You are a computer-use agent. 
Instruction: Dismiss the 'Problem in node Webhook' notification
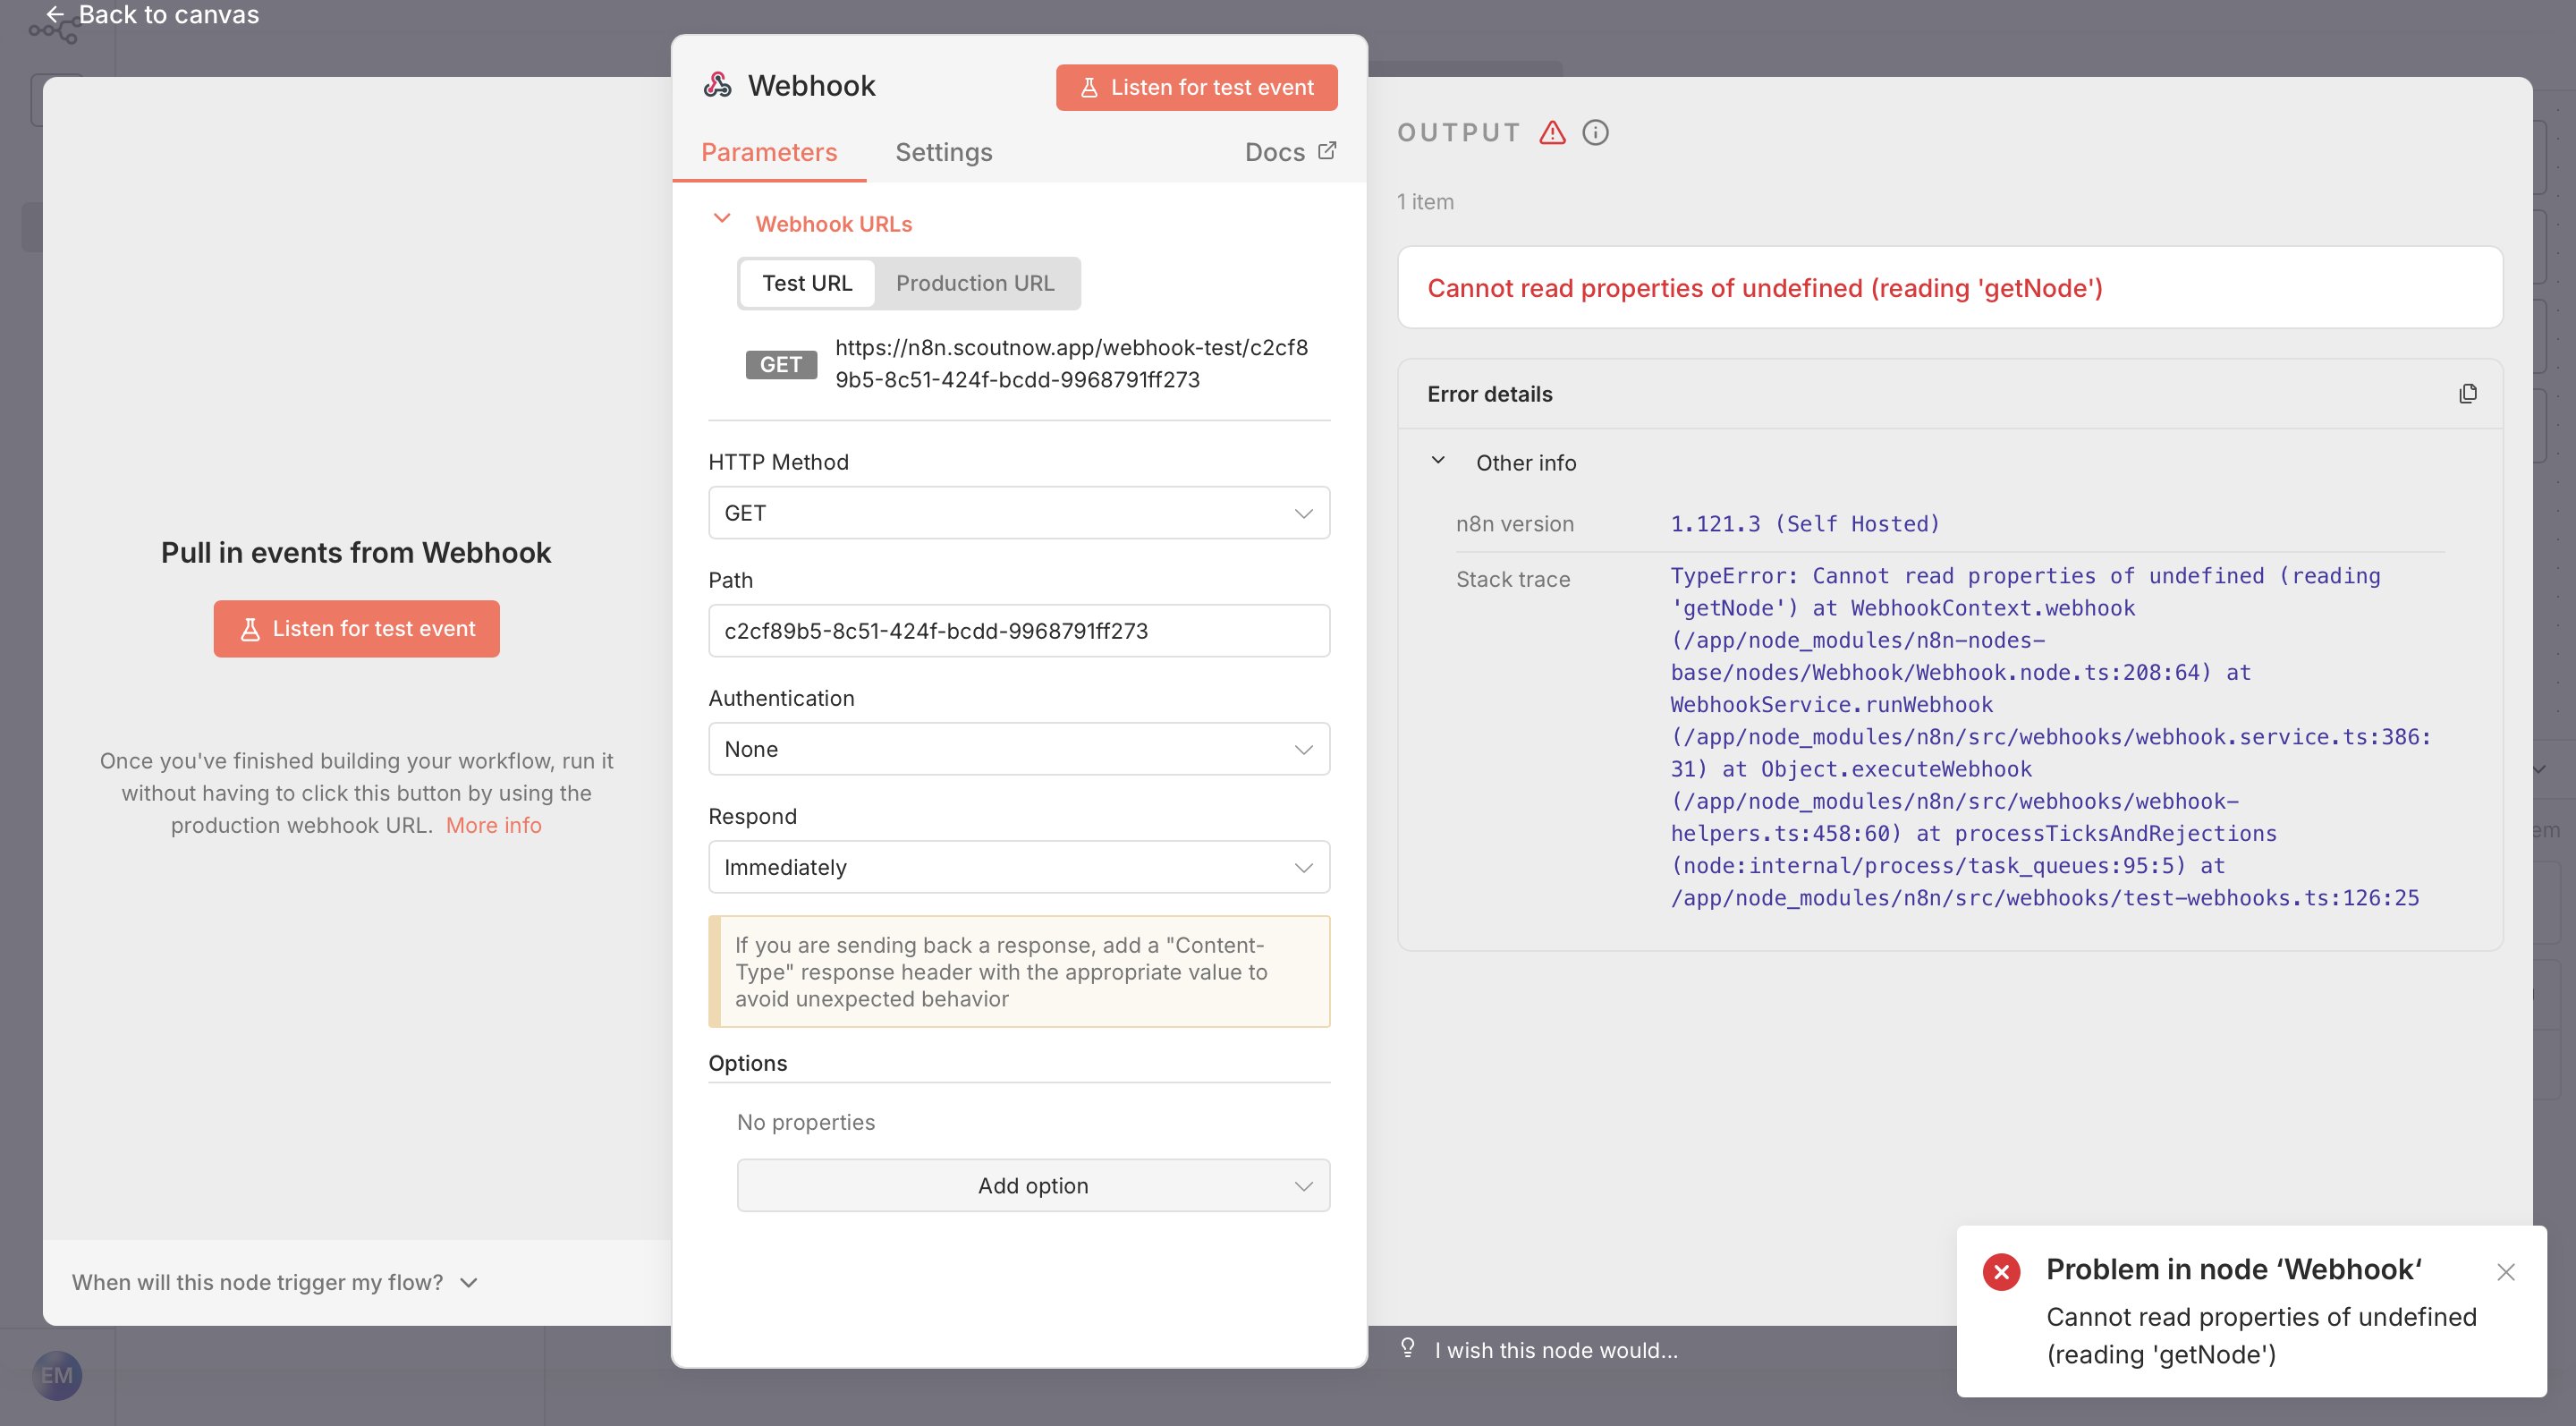tap(2506, 1272)
